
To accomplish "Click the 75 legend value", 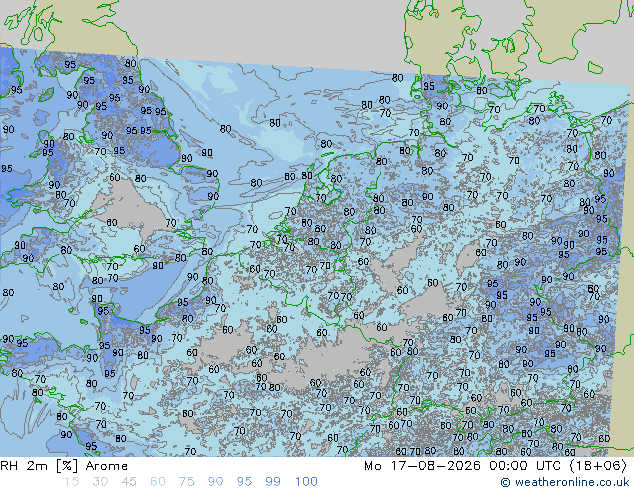I will pos(186,482).
